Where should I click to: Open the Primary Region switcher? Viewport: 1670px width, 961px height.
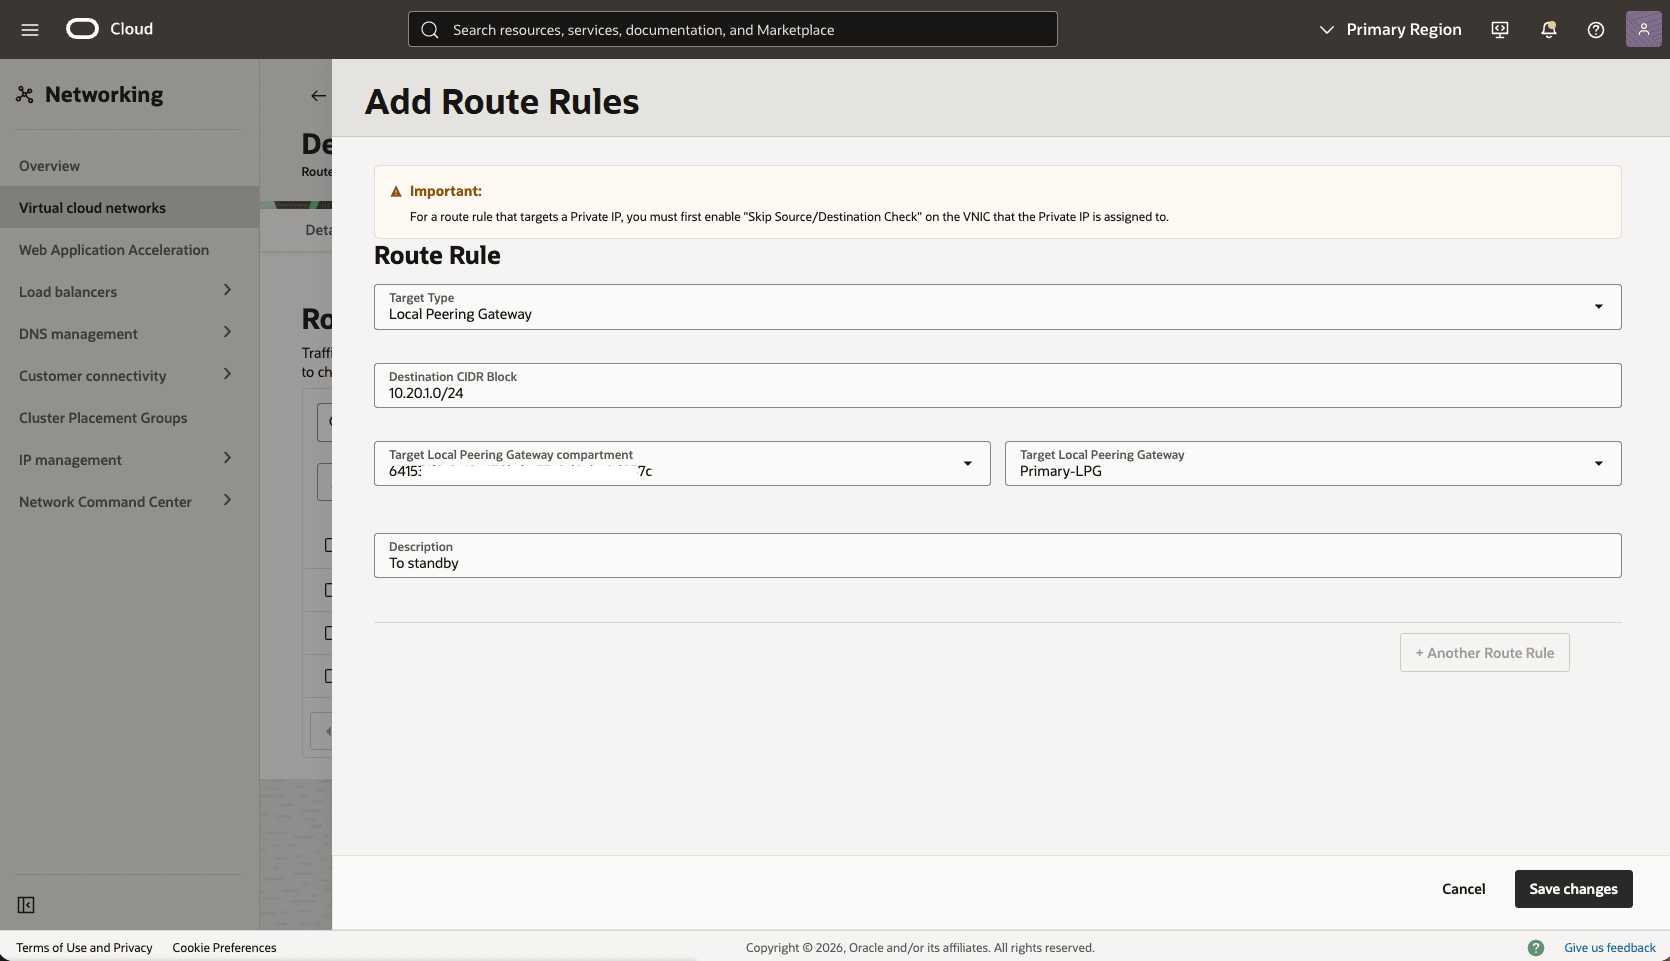click(1390, 29)
